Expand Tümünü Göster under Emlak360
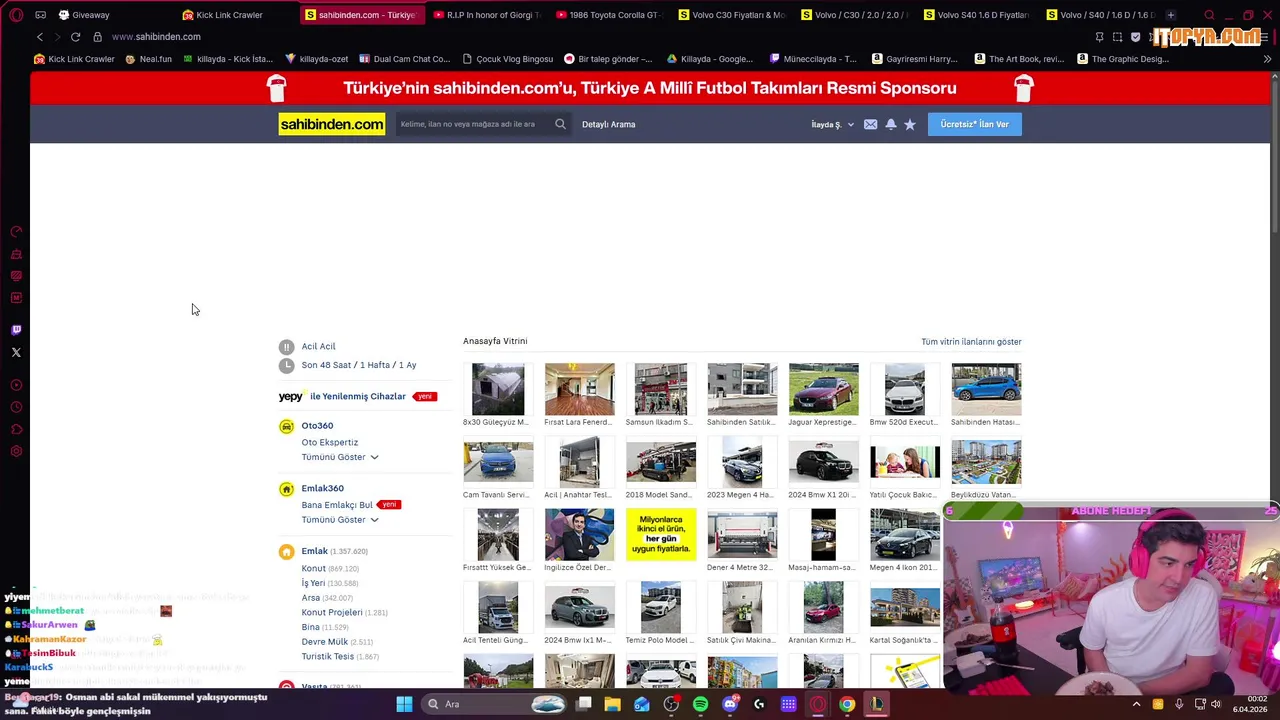This screenshot has width=1280, height=720. click(x=340, y=520)
